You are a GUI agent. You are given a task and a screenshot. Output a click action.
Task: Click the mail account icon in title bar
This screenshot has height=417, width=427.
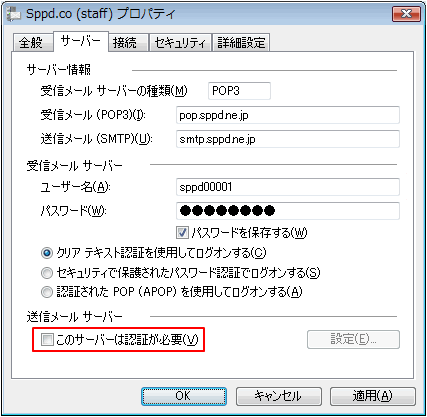(x=14, y=14)
